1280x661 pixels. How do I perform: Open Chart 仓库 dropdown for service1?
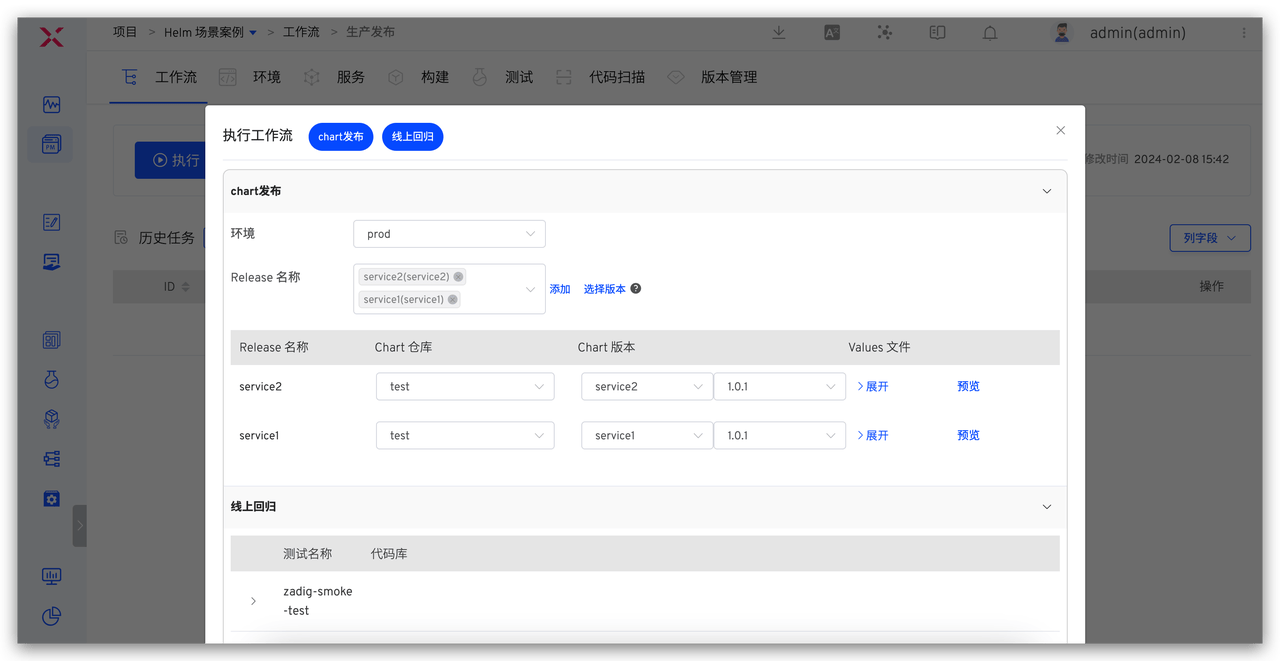click(465, 436)
